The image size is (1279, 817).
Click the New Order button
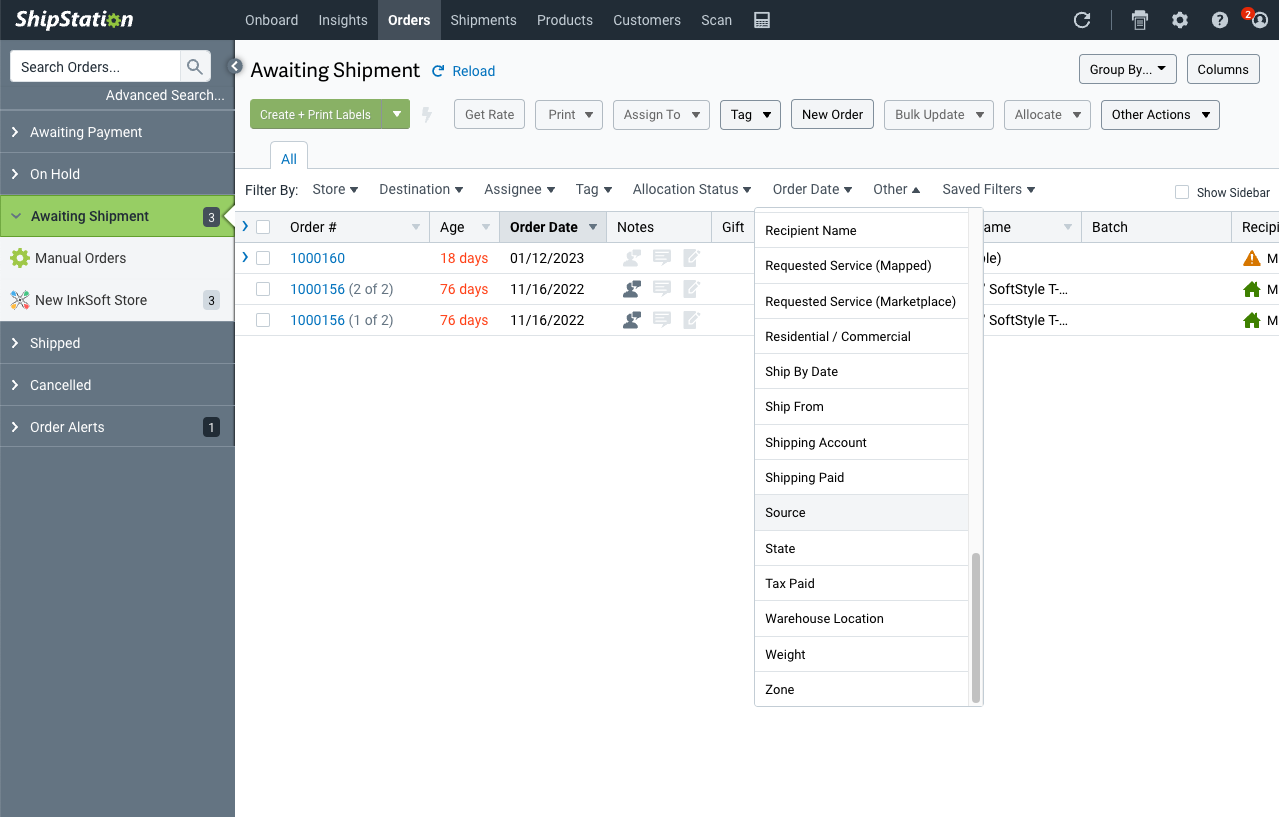tap(831, 114)
